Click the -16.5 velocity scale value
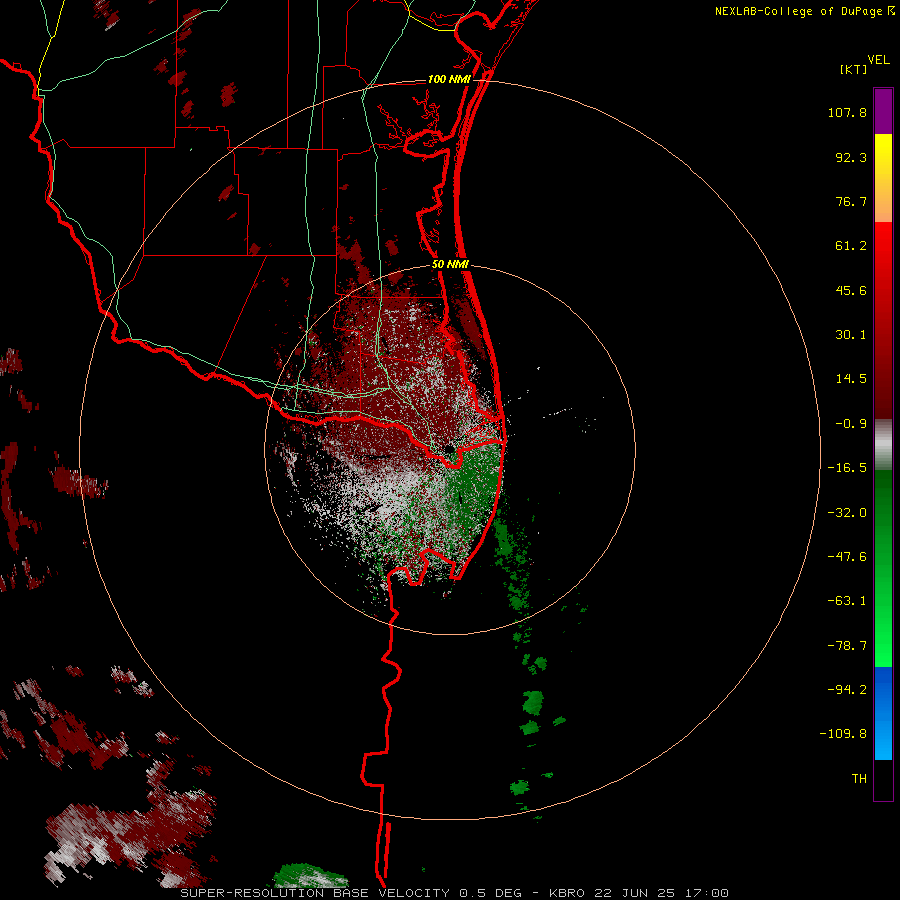900x900 pixels. coord(847,468)
